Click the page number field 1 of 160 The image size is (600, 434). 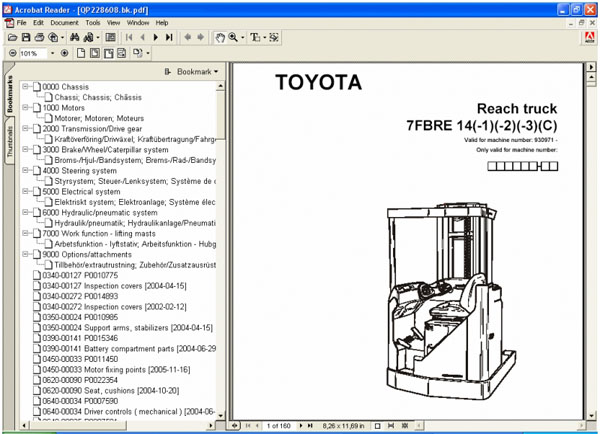(279, 426)
